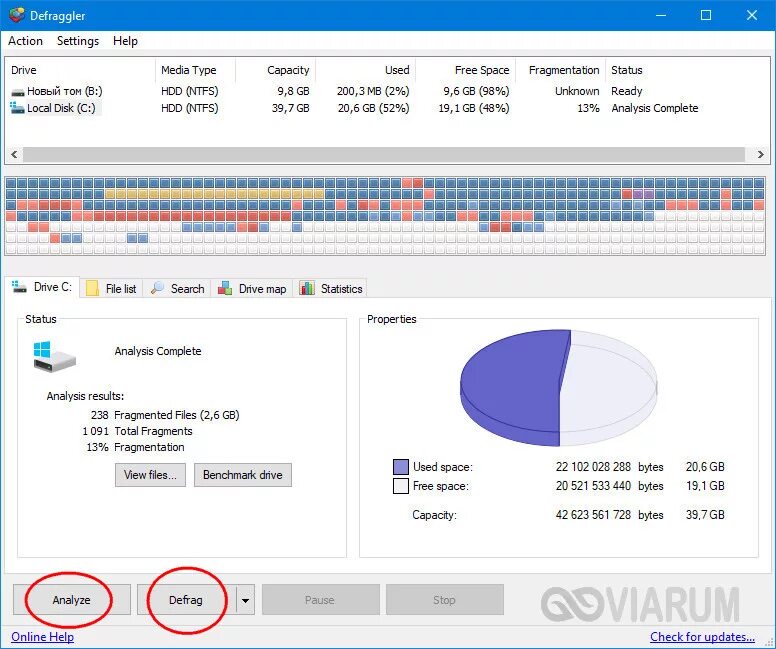Screen dimensions: 776x649
Task: Click the Benchmark drive button
Action: (242, 475)
